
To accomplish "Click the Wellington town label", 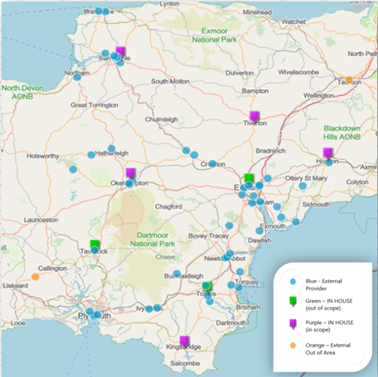I will [x=319, y=96].
